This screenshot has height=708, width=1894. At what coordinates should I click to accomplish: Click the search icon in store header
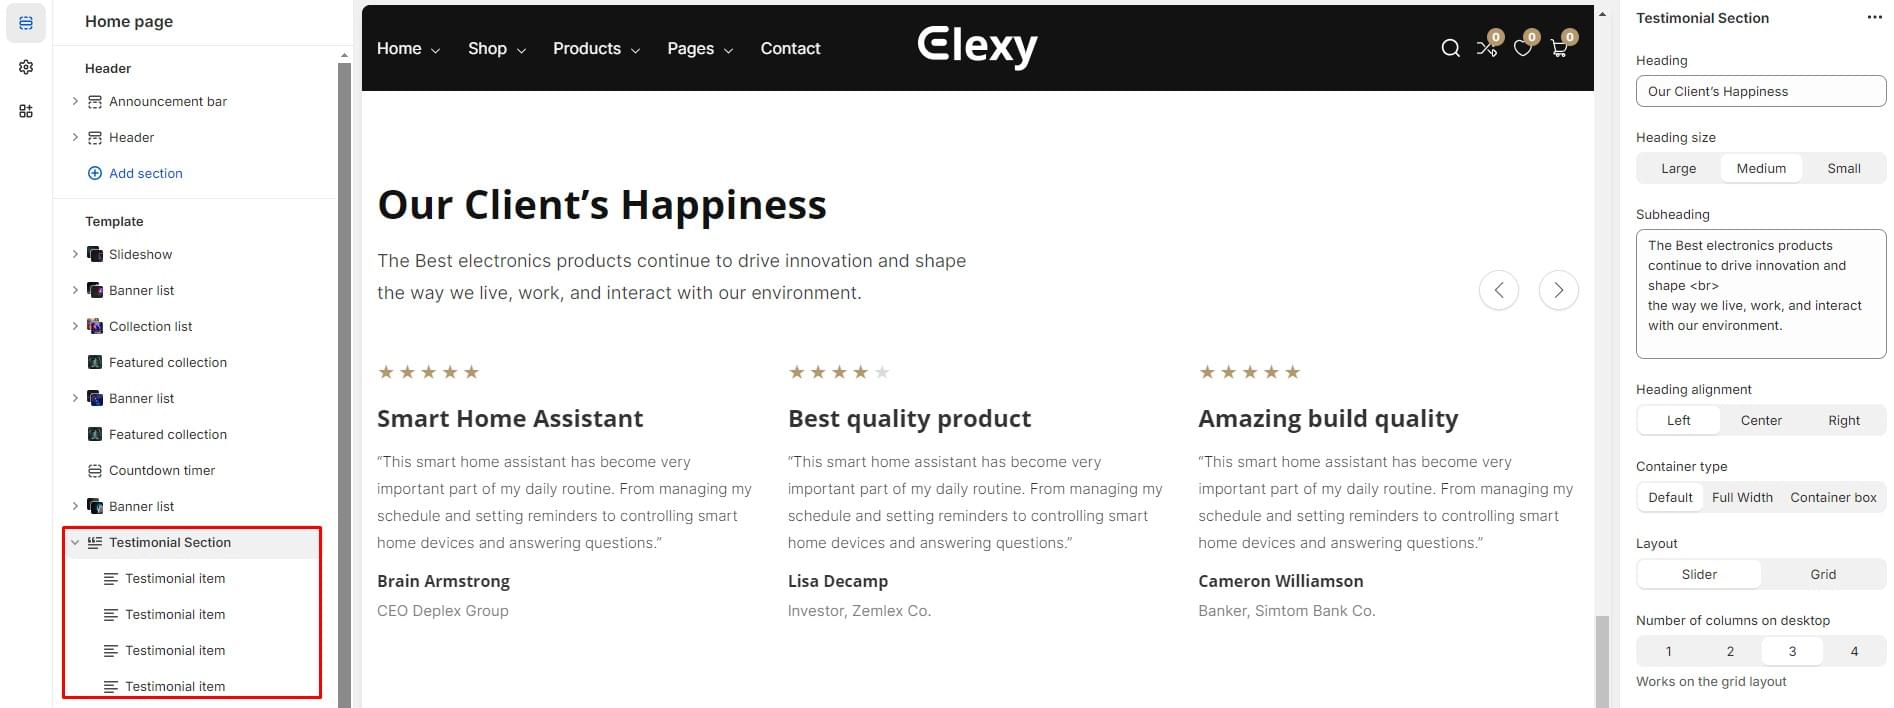(x=1450, y=48)
